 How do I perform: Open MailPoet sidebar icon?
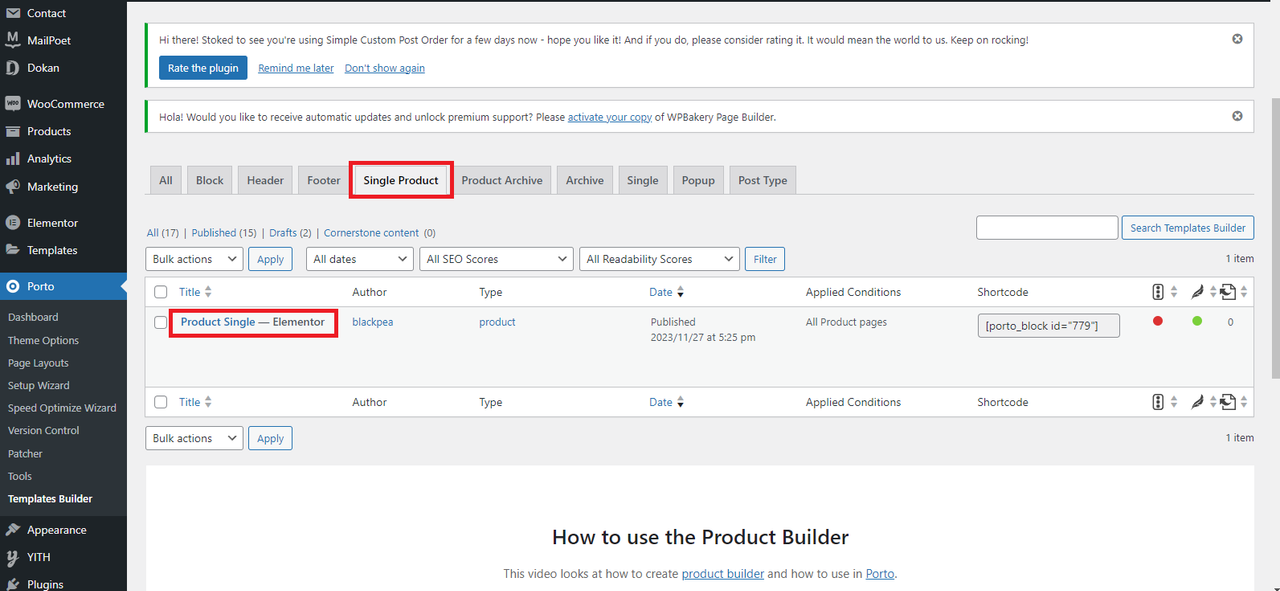(13, 40)
